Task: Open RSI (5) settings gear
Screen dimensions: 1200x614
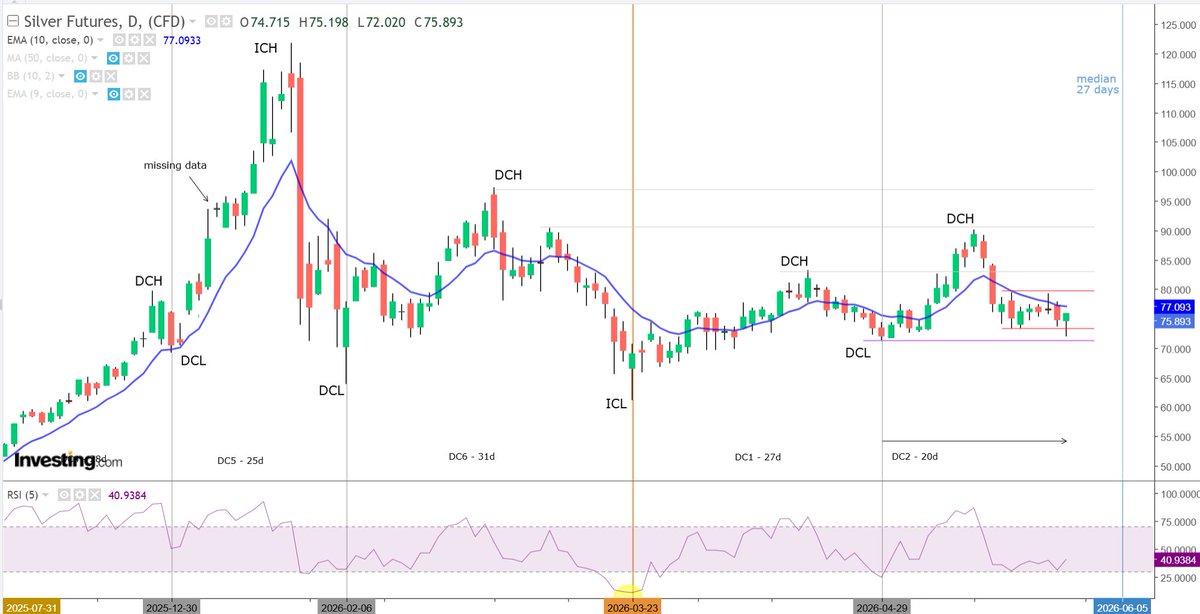Action: point(79,495)
